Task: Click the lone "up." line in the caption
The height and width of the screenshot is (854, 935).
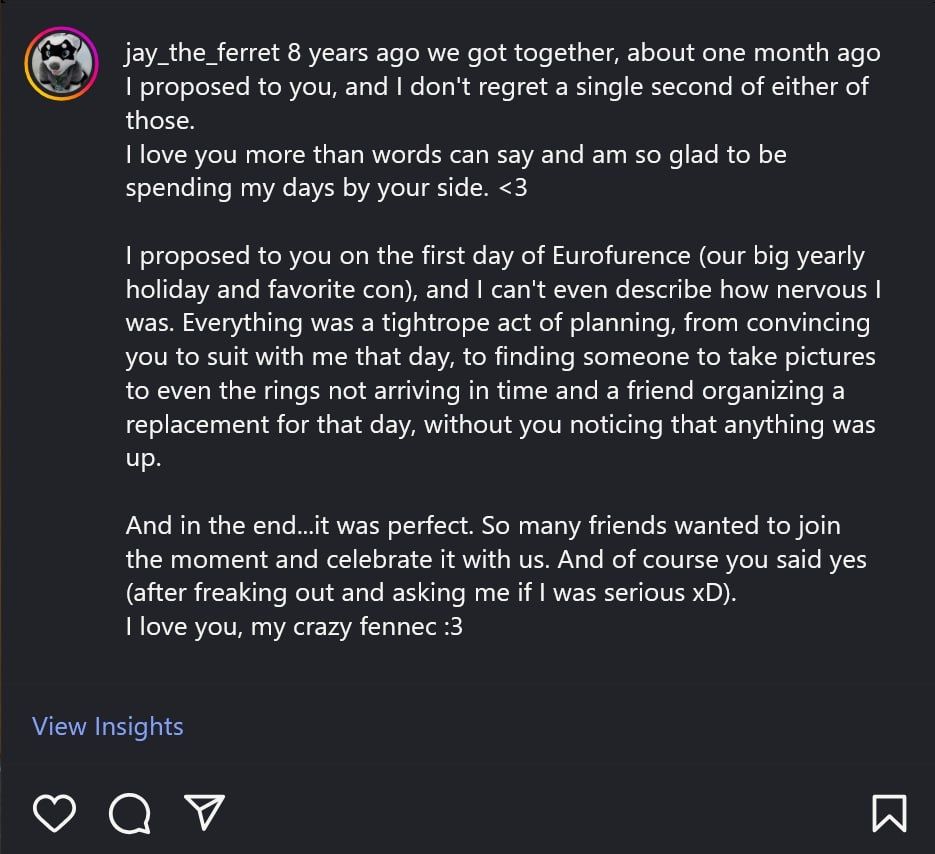Action: [x=142, y=459]
